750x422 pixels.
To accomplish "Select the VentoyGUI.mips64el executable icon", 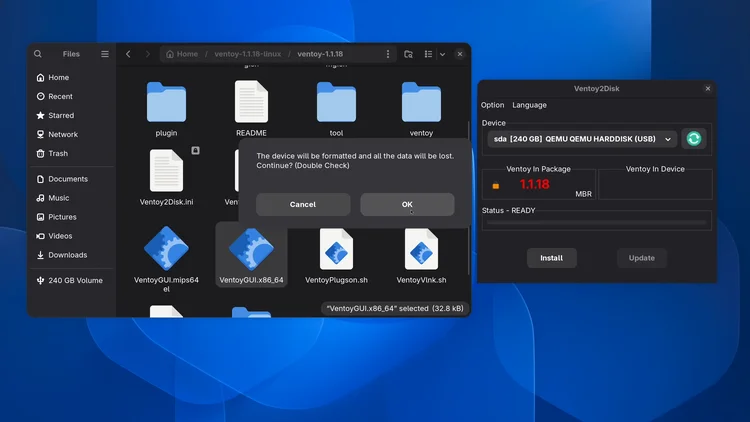I will point(166,248).
